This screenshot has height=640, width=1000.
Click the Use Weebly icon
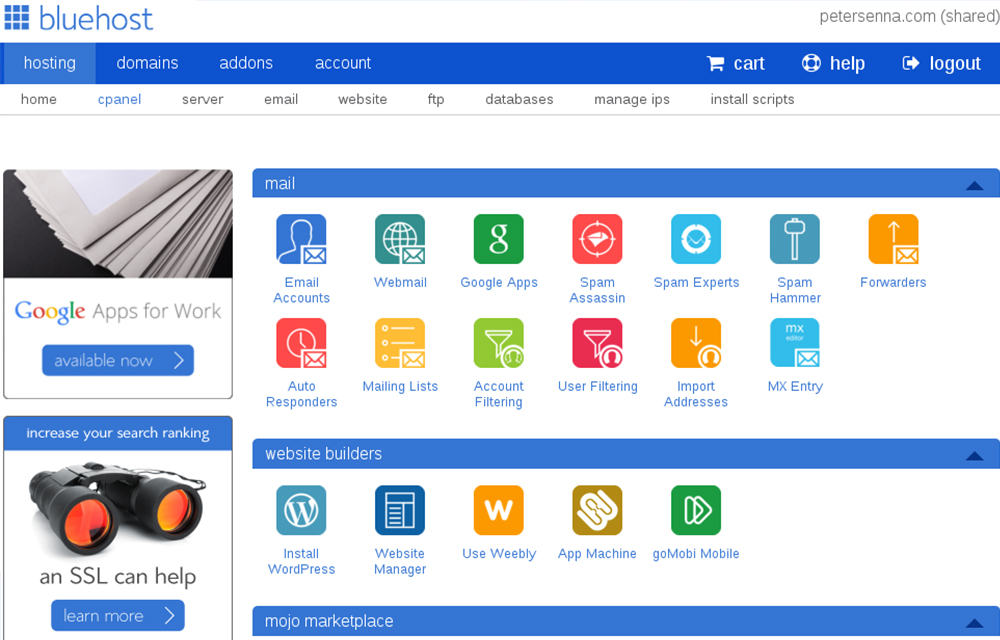(x=499, y=511)
